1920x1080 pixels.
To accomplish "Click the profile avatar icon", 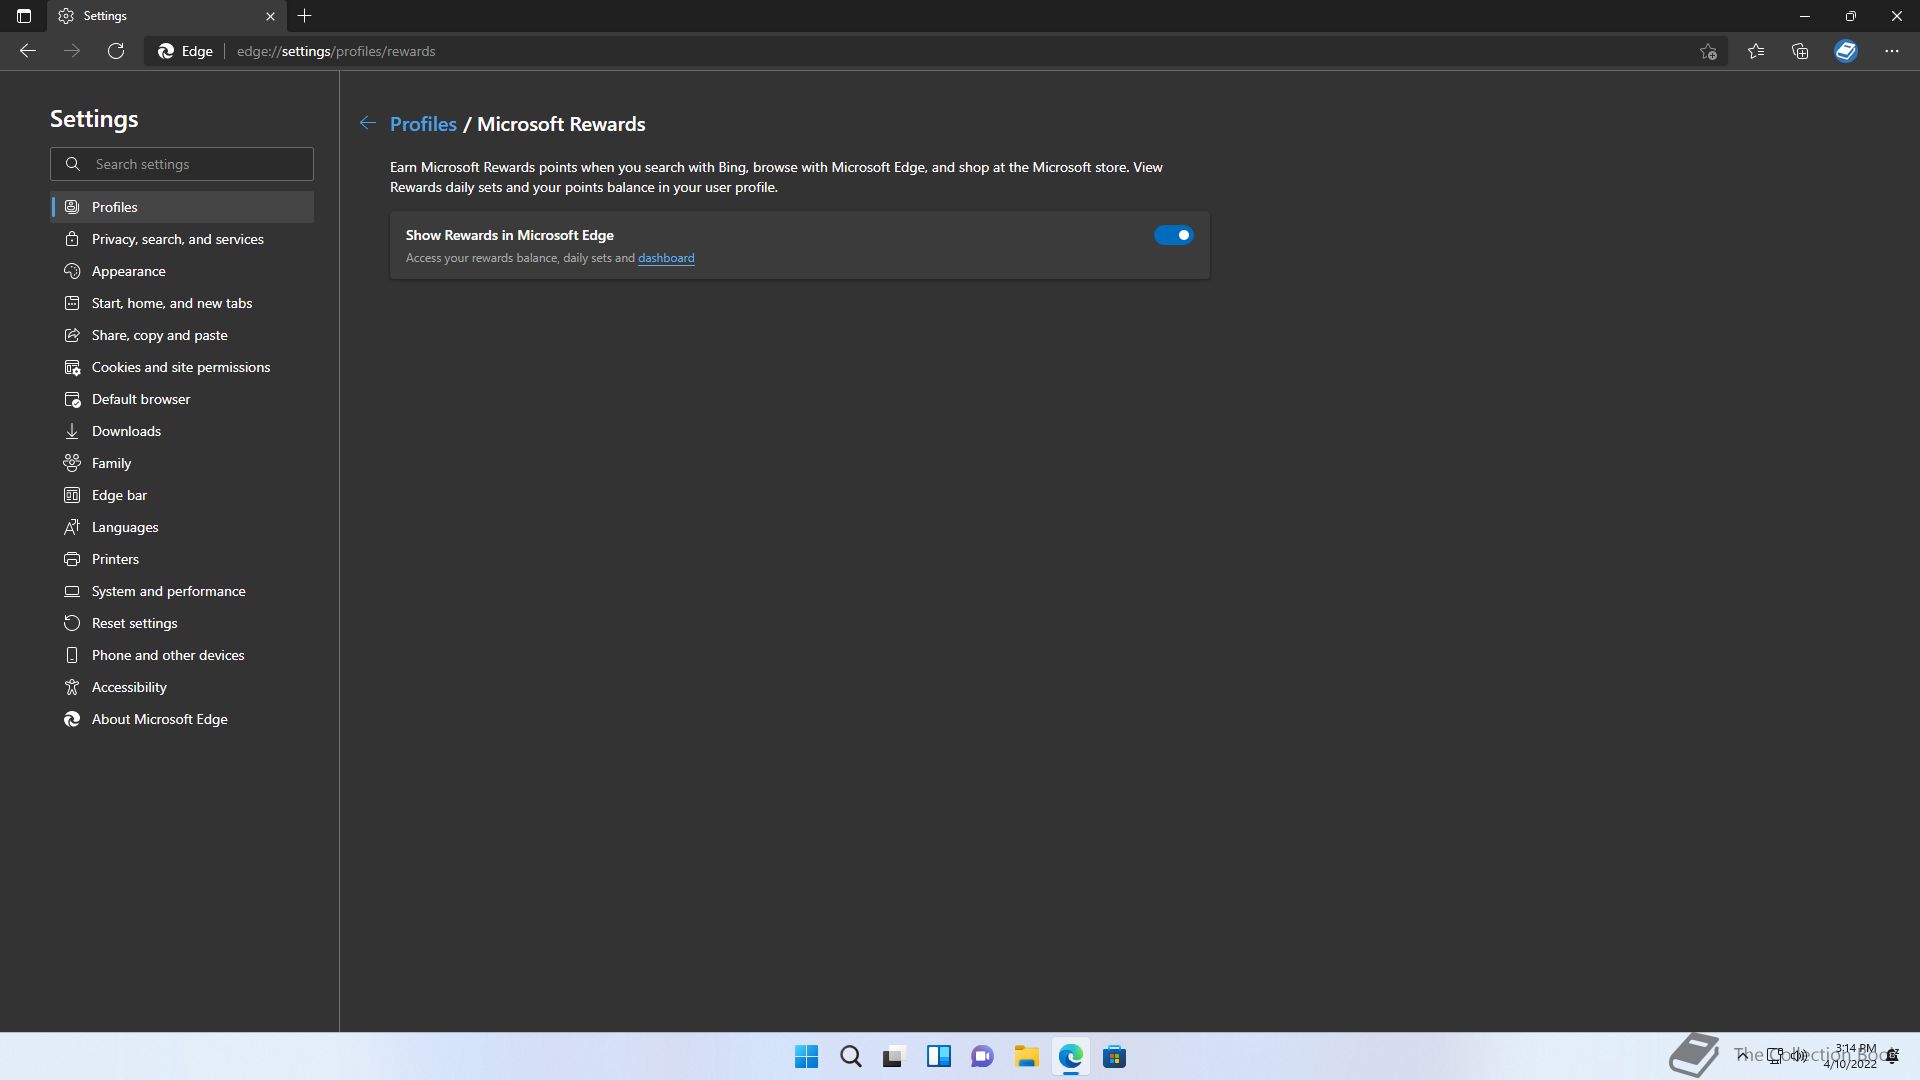I will tap(1846, 51).
